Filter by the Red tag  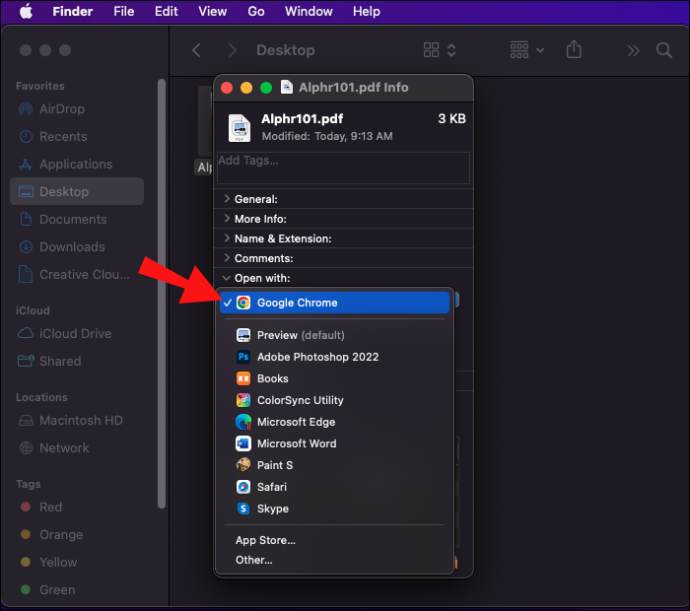pyautogui.click(x=77, y=507)
